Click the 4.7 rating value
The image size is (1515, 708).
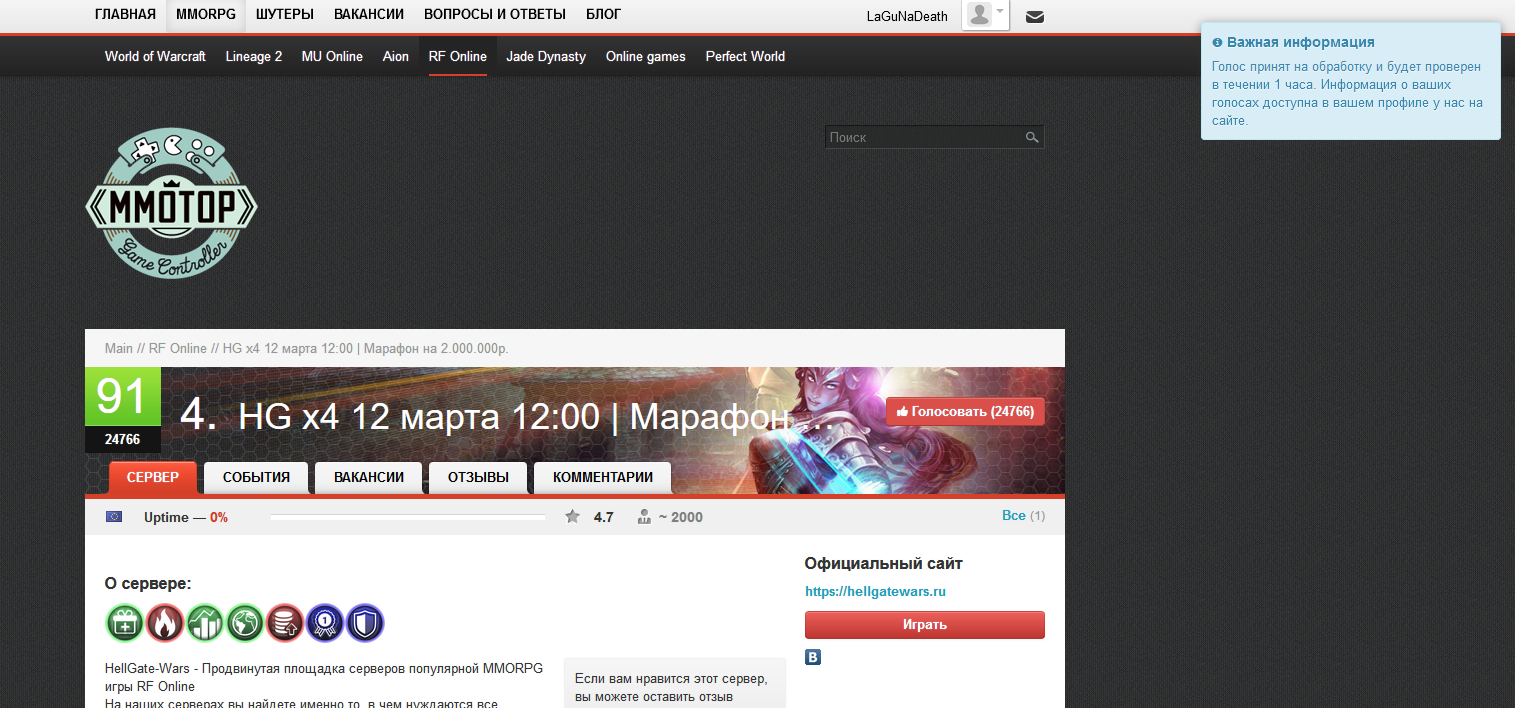tap(603, 517)
